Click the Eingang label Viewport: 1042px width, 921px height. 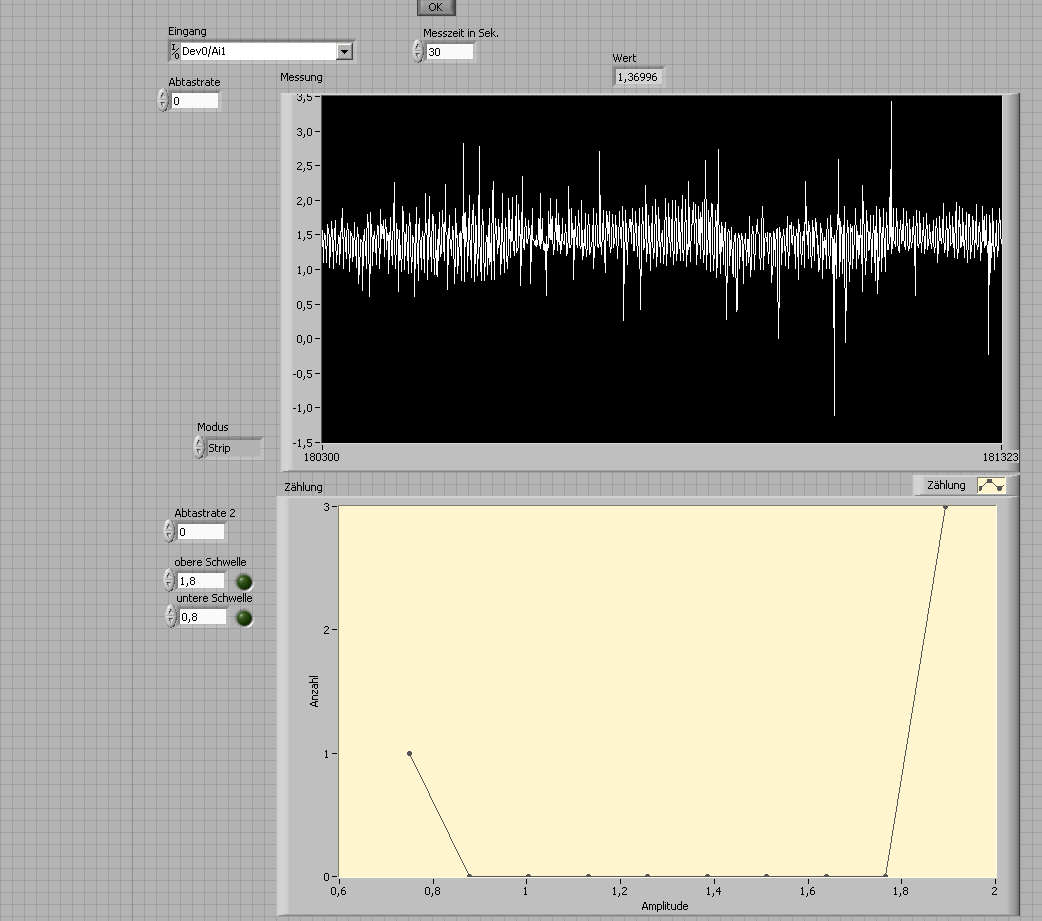pyautogui.click(x=187, y=31)
